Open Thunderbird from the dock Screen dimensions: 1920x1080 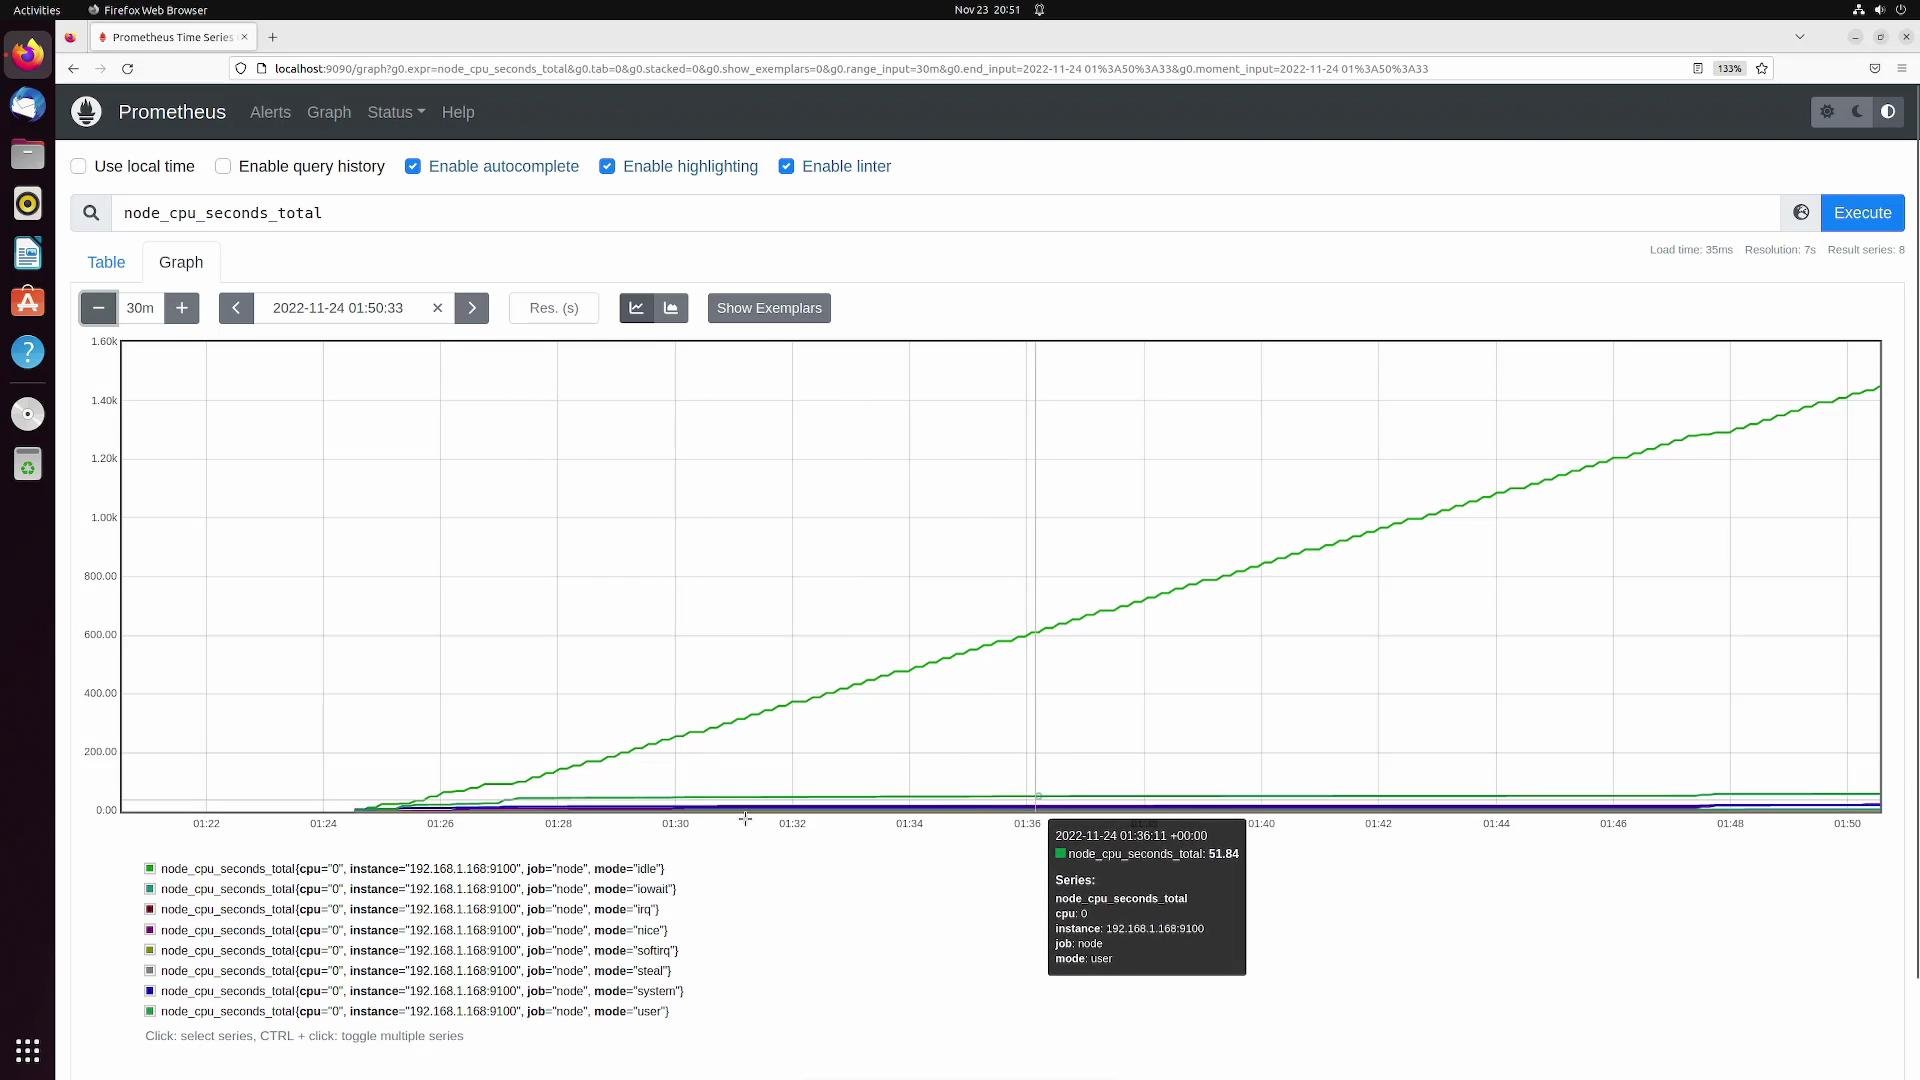pyautogui.click(x=28, y=104)
